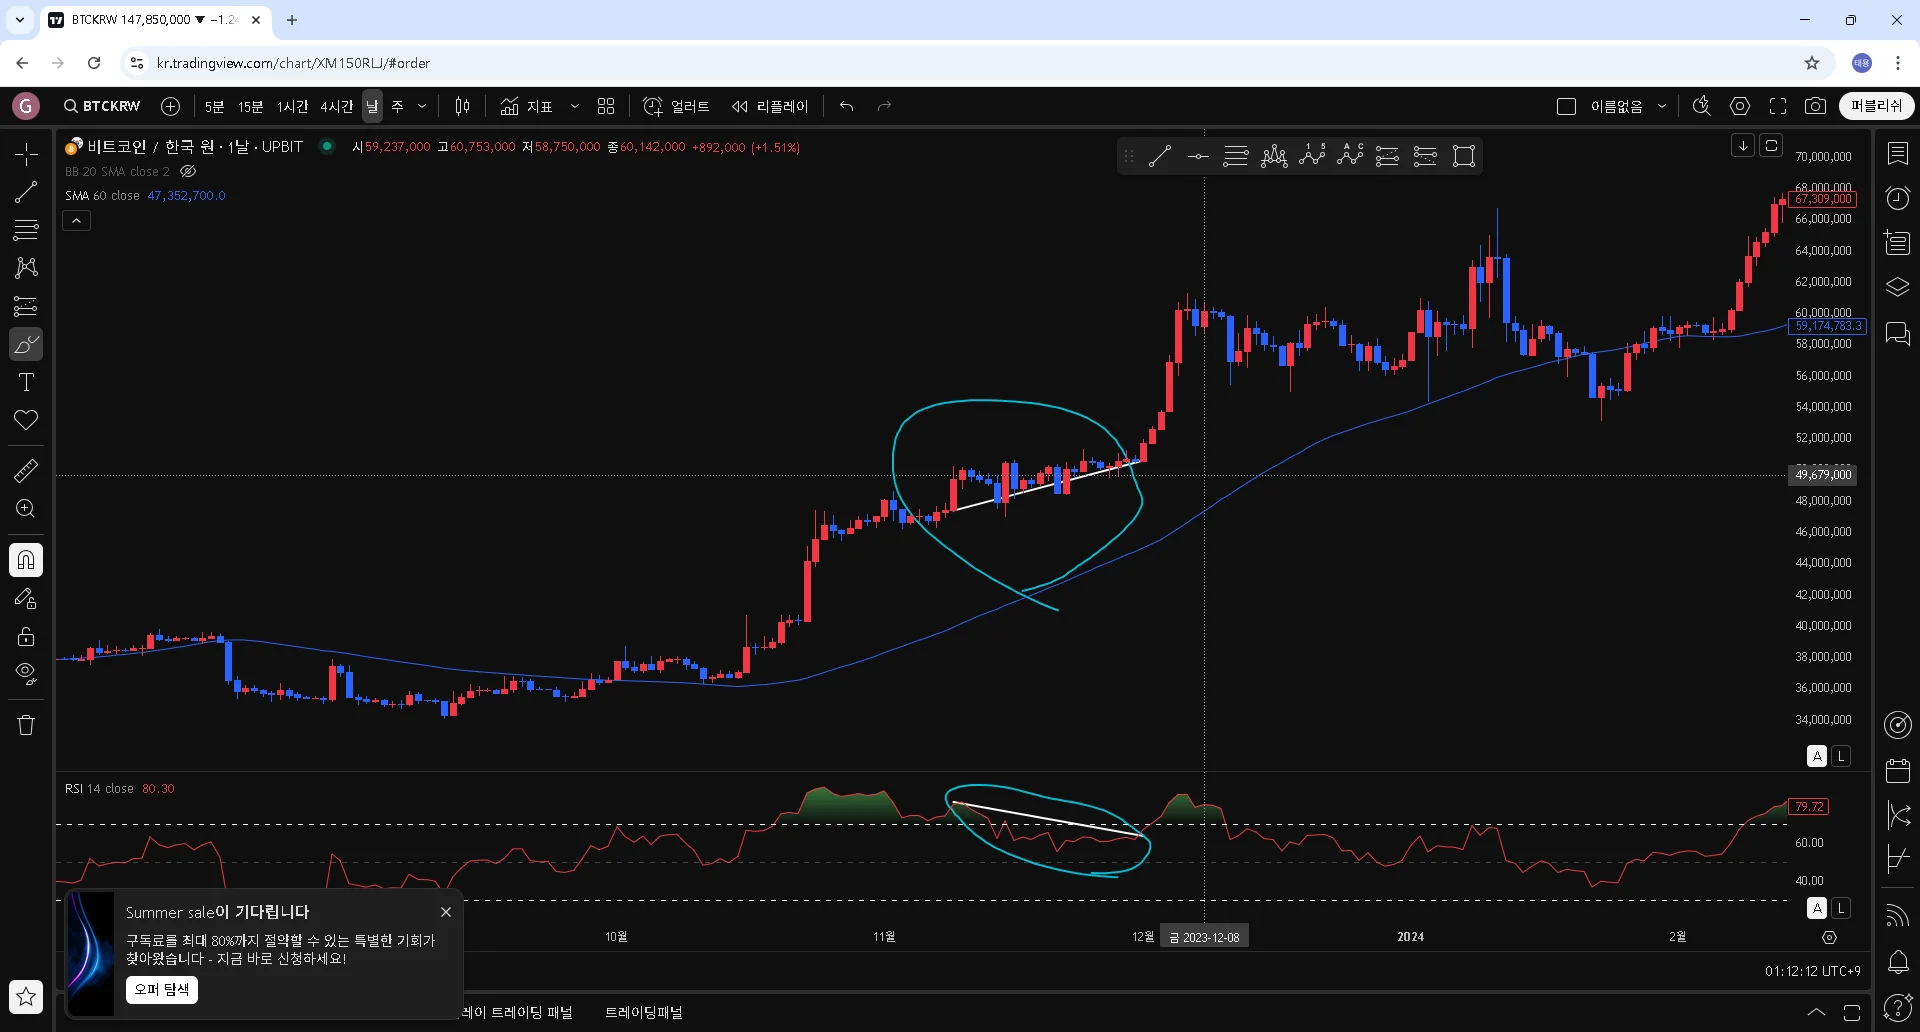Select the trend line tool in left sidebar
The image size is (1920, 1032).
pyautogui.click(x=26, y=192)
